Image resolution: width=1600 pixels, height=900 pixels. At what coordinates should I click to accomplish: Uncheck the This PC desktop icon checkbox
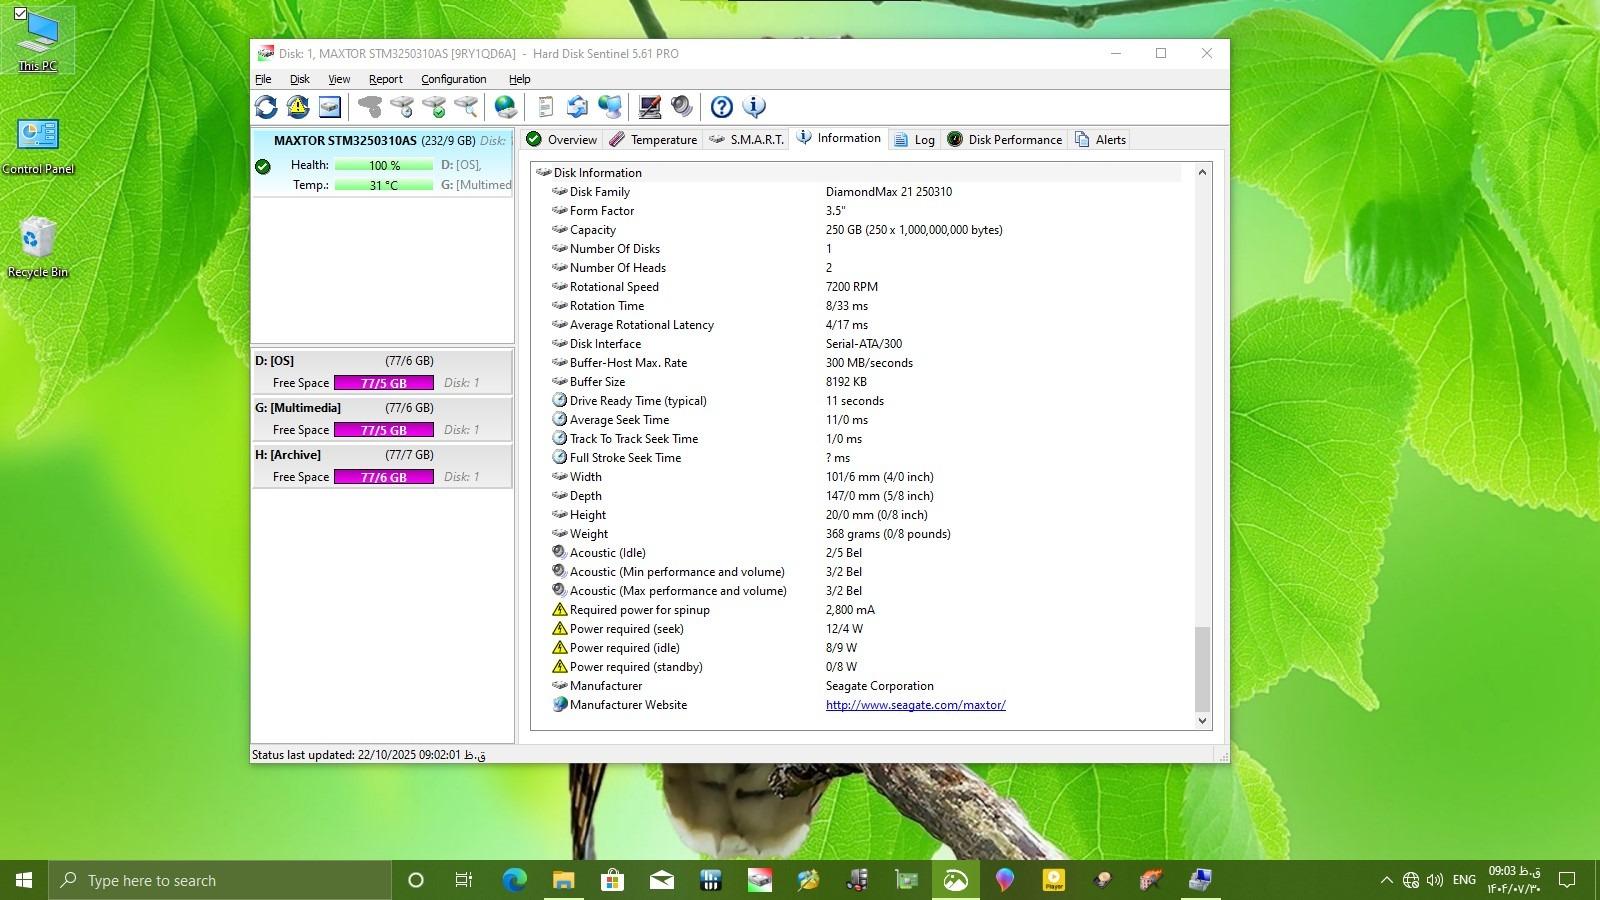20,14
